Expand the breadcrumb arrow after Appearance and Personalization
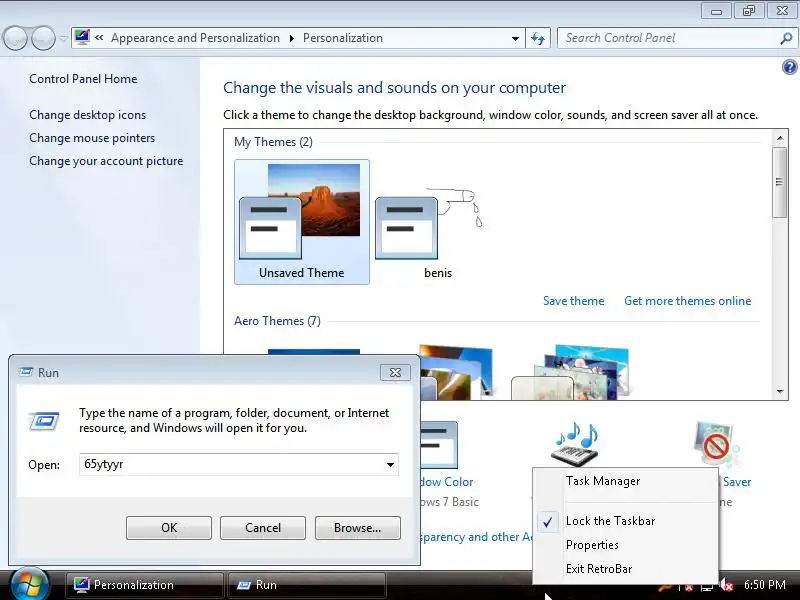This screenshot has width=800, height=600. (291, 38)
